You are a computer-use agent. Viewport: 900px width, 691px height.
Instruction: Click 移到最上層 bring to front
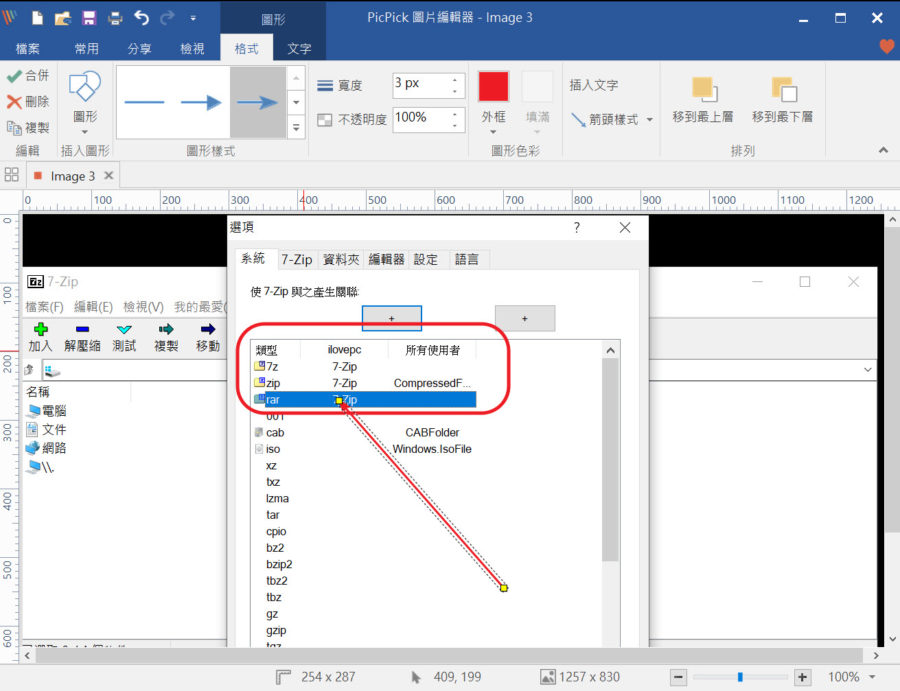point(703,100)
